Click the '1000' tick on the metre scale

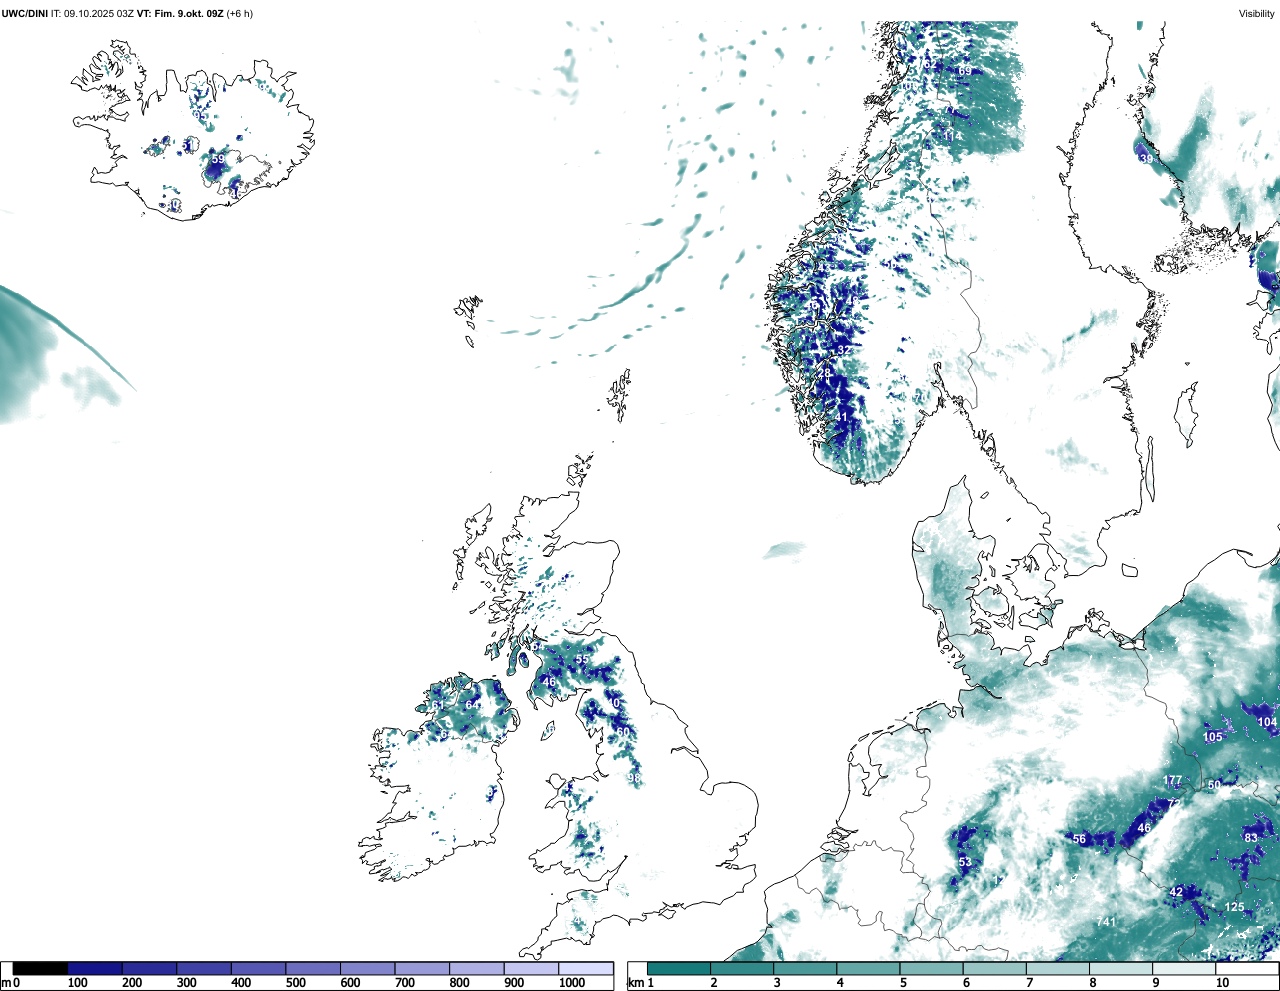(x=572, y=983)
